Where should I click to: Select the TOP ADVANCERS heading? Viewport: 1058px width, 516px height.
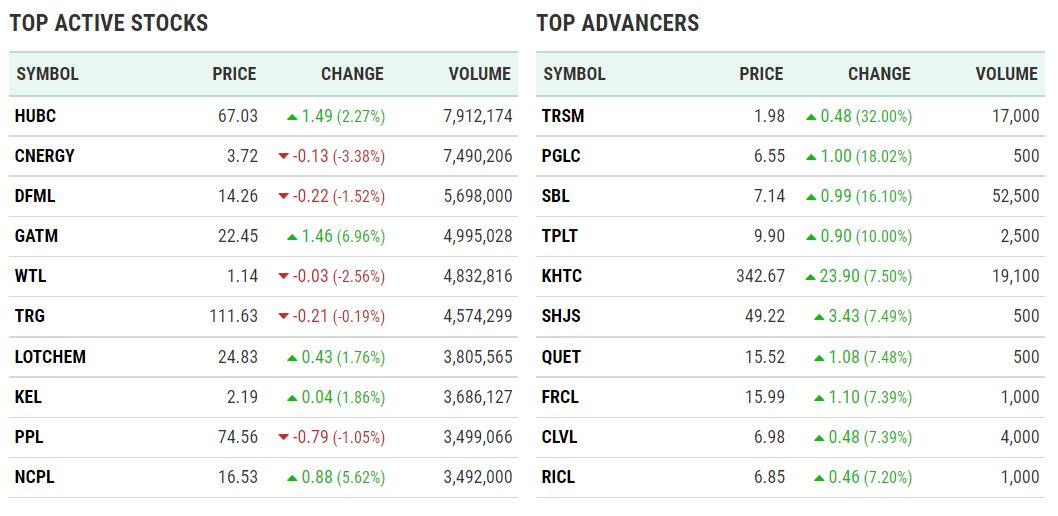click(x=618, y=23)
